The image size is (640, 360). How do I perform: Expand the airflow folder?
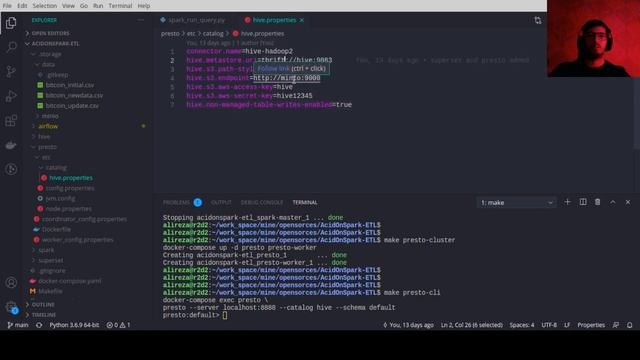pos(48,126)
